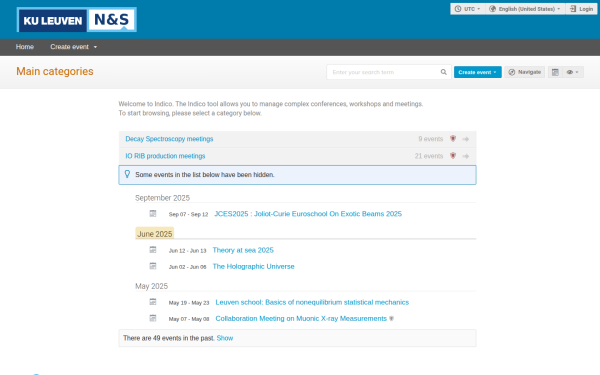600x375 pixels.
Task: Open the Theory at sea 2025 event
Action: coord(243,250)
